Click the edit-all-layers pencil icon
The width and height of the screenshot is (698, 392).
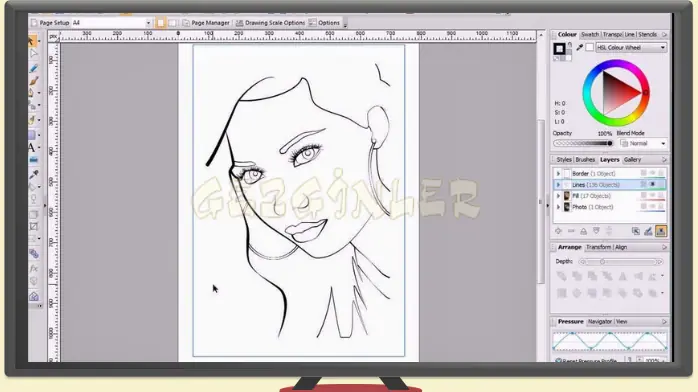point(648,231)
